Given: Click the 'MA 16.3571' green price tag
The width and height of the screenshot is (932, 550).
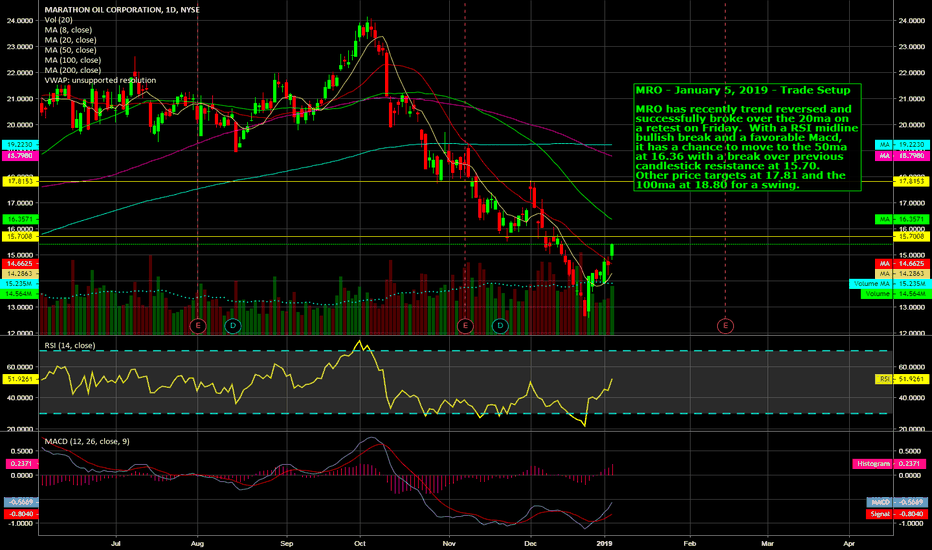Looking at the screenshot, I should (900, 219).
